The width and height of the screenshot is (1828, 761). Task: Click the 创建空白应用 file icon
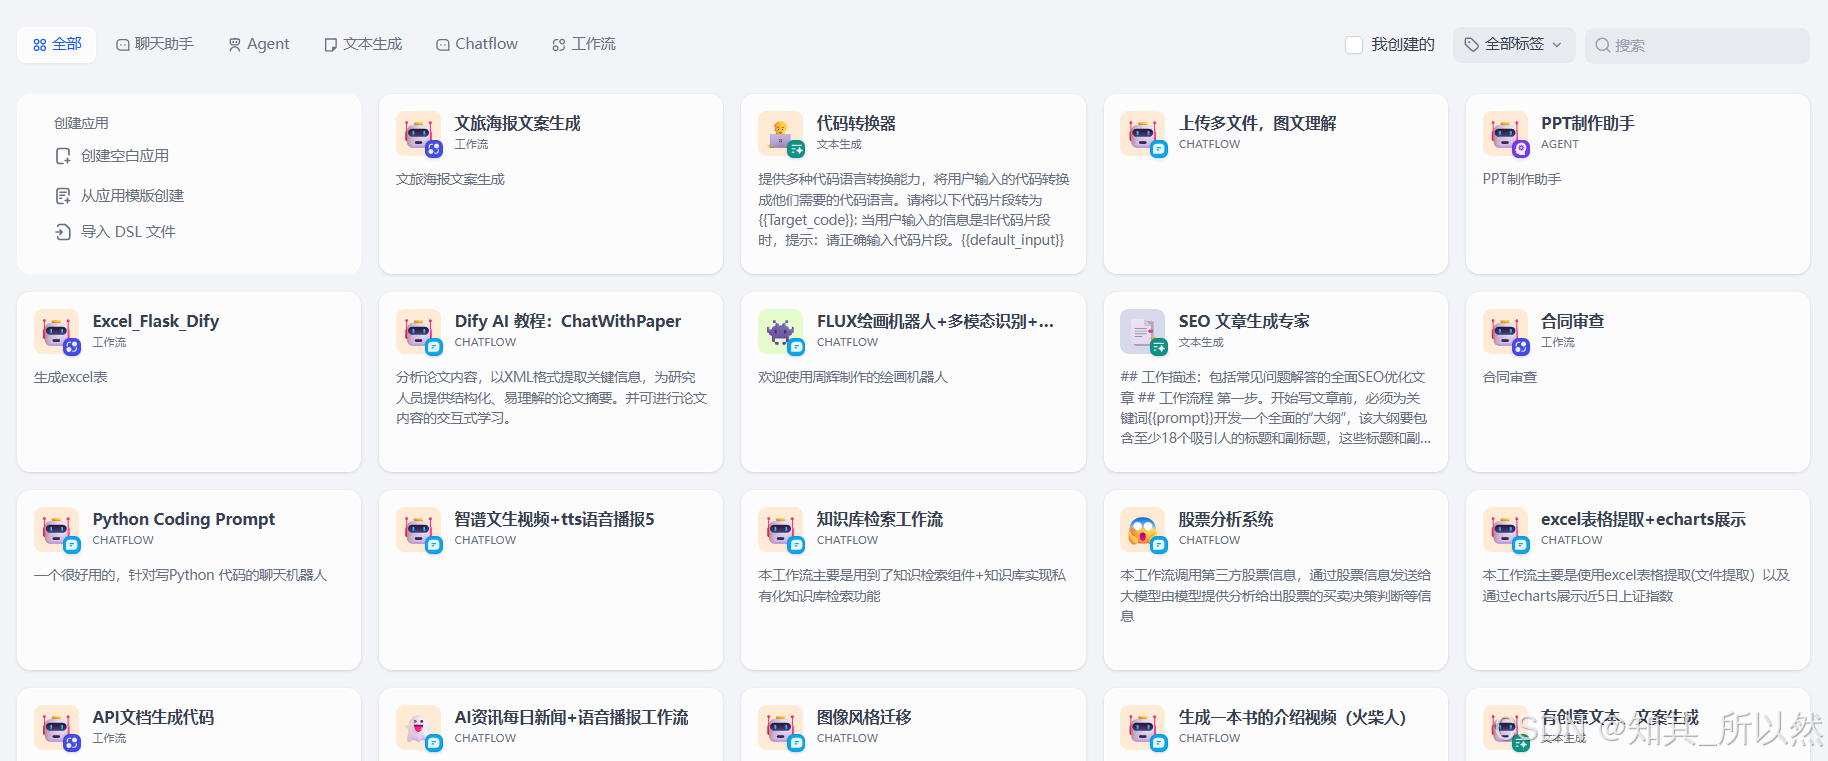coord(63,156)
